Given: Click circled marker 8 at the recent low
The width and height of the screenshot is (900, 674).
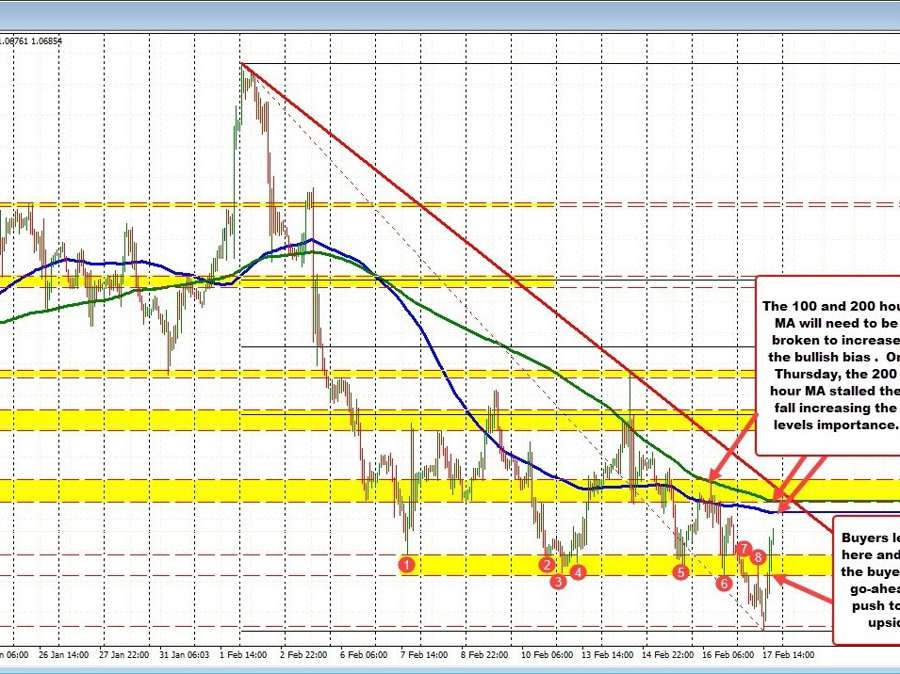Looking at the screenshot, I should tap(757, 558).
